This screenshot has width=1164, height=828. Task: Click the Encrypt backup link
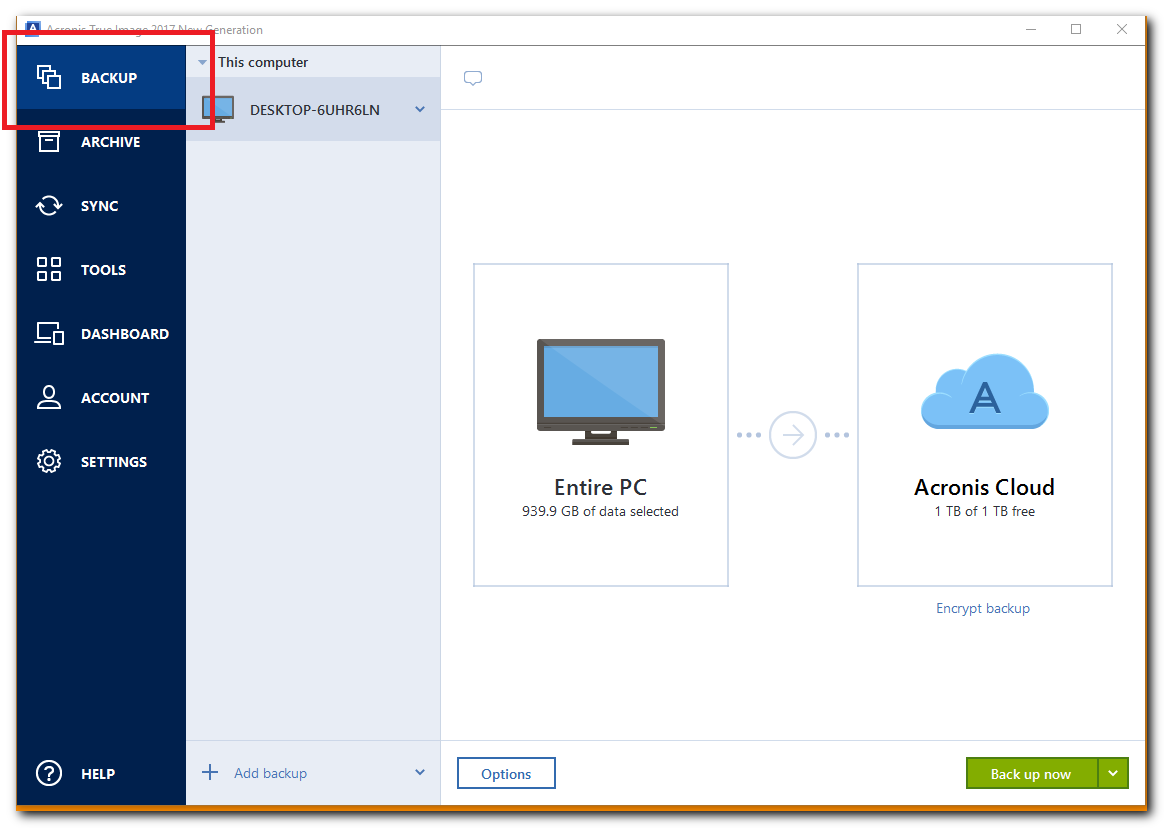coord(982,608)
